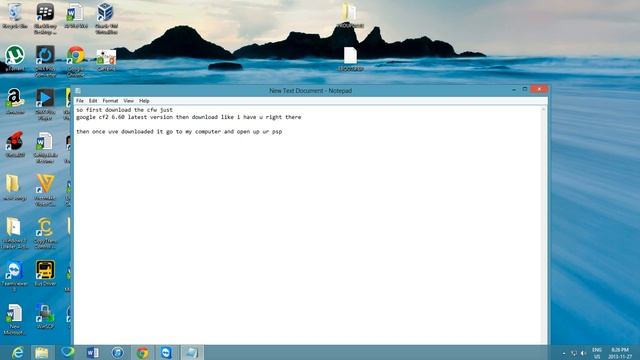Image resolution: width=640 pixels, height=360 pixels.
Task: Select the Google Chrome desktop icon
Action: 76,61
